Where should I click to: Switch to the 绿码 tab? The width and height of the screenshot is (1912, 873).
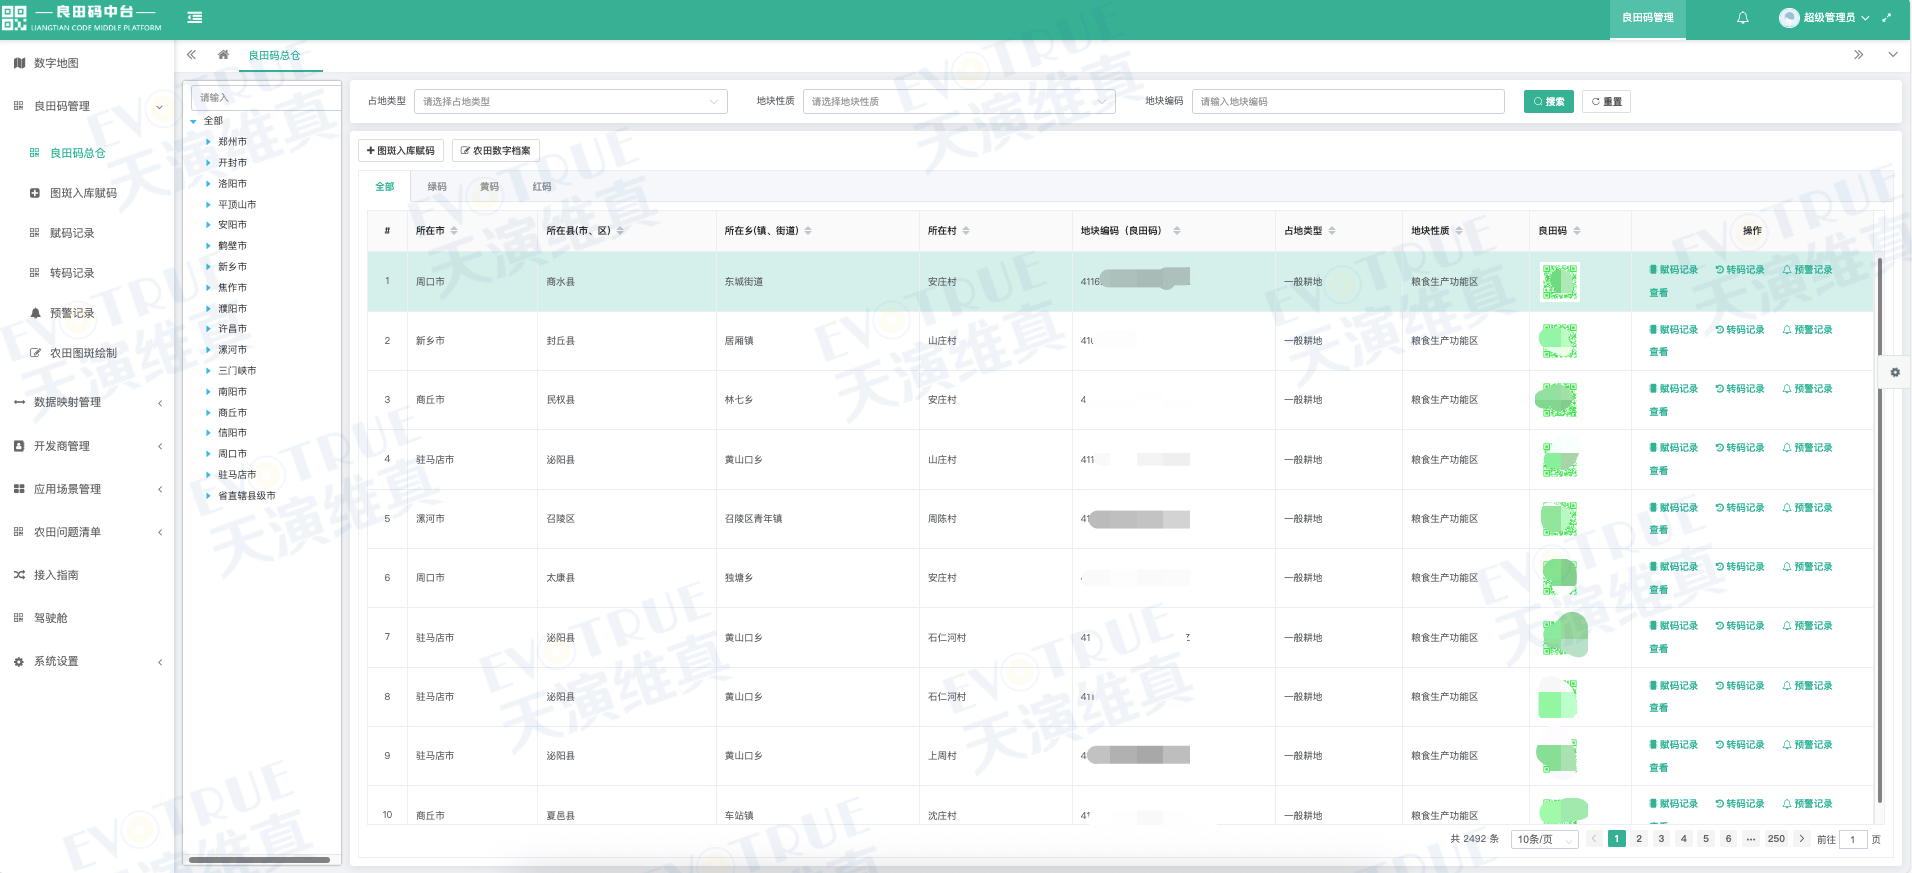[x=437, y=187]
